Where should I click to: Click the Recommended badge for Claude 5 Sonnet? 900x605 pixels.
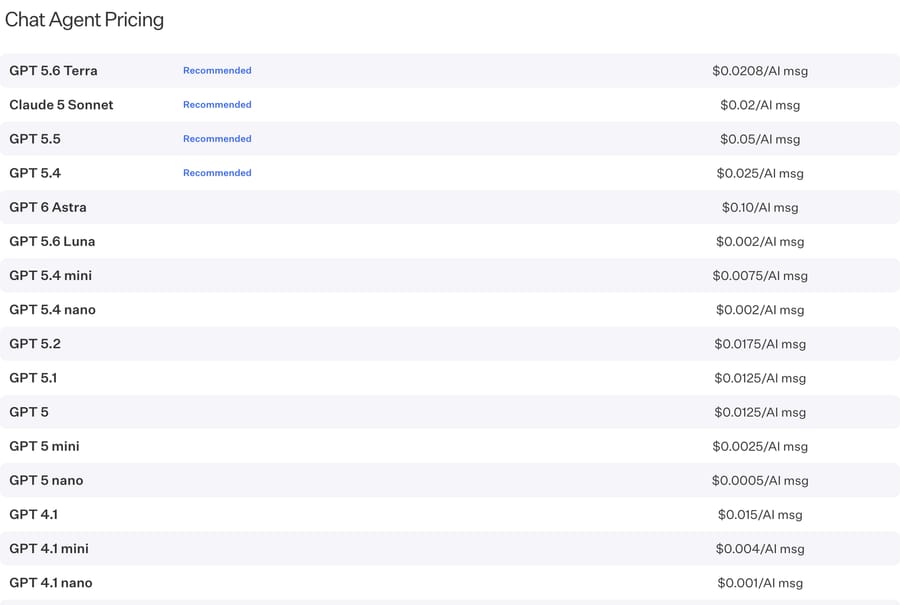(217, 104)
